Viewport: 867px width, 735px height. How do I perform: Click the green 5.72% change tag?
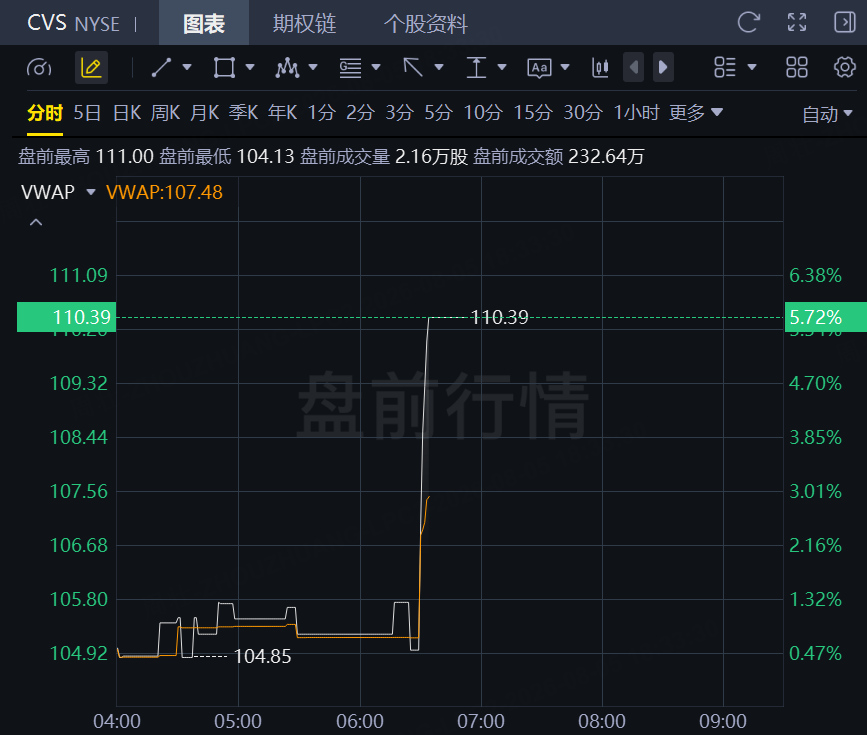coord(826,317)
